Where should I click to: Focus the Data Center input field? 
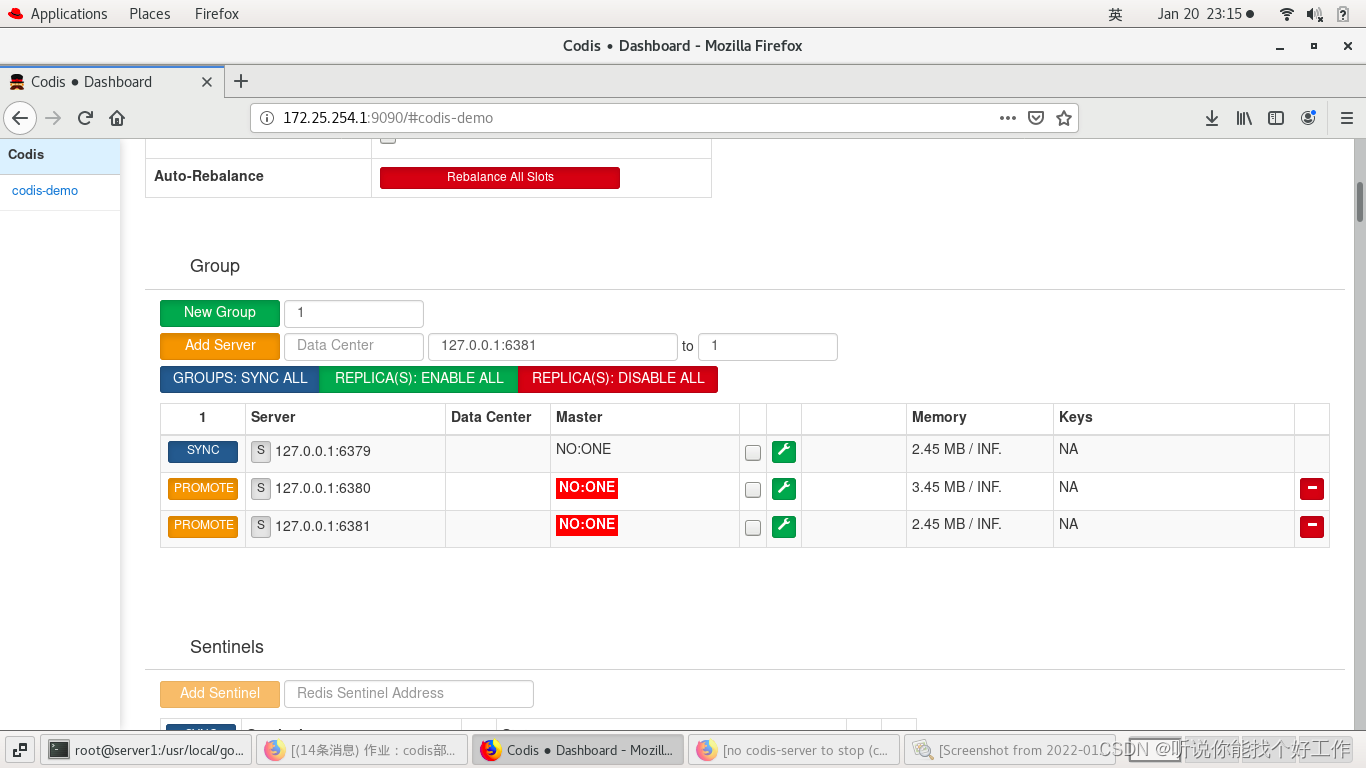[354, 346]
